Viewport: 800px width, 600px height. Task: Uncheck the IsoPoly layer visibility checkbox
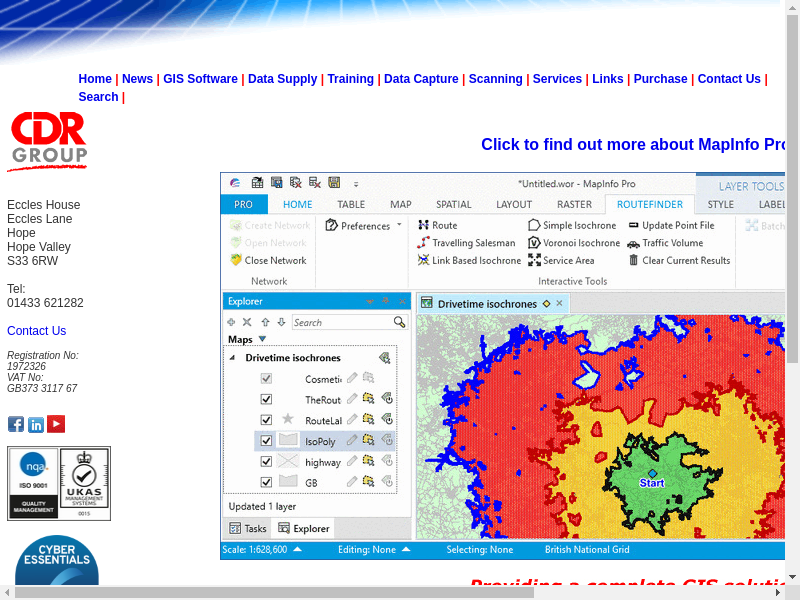point(266,440)
